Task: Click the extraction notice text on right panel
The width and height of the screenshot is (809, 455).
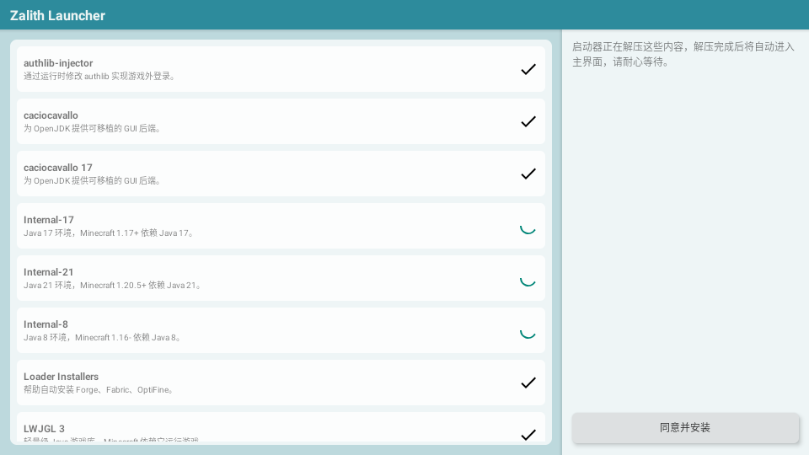Action: [x=682, y=54]
